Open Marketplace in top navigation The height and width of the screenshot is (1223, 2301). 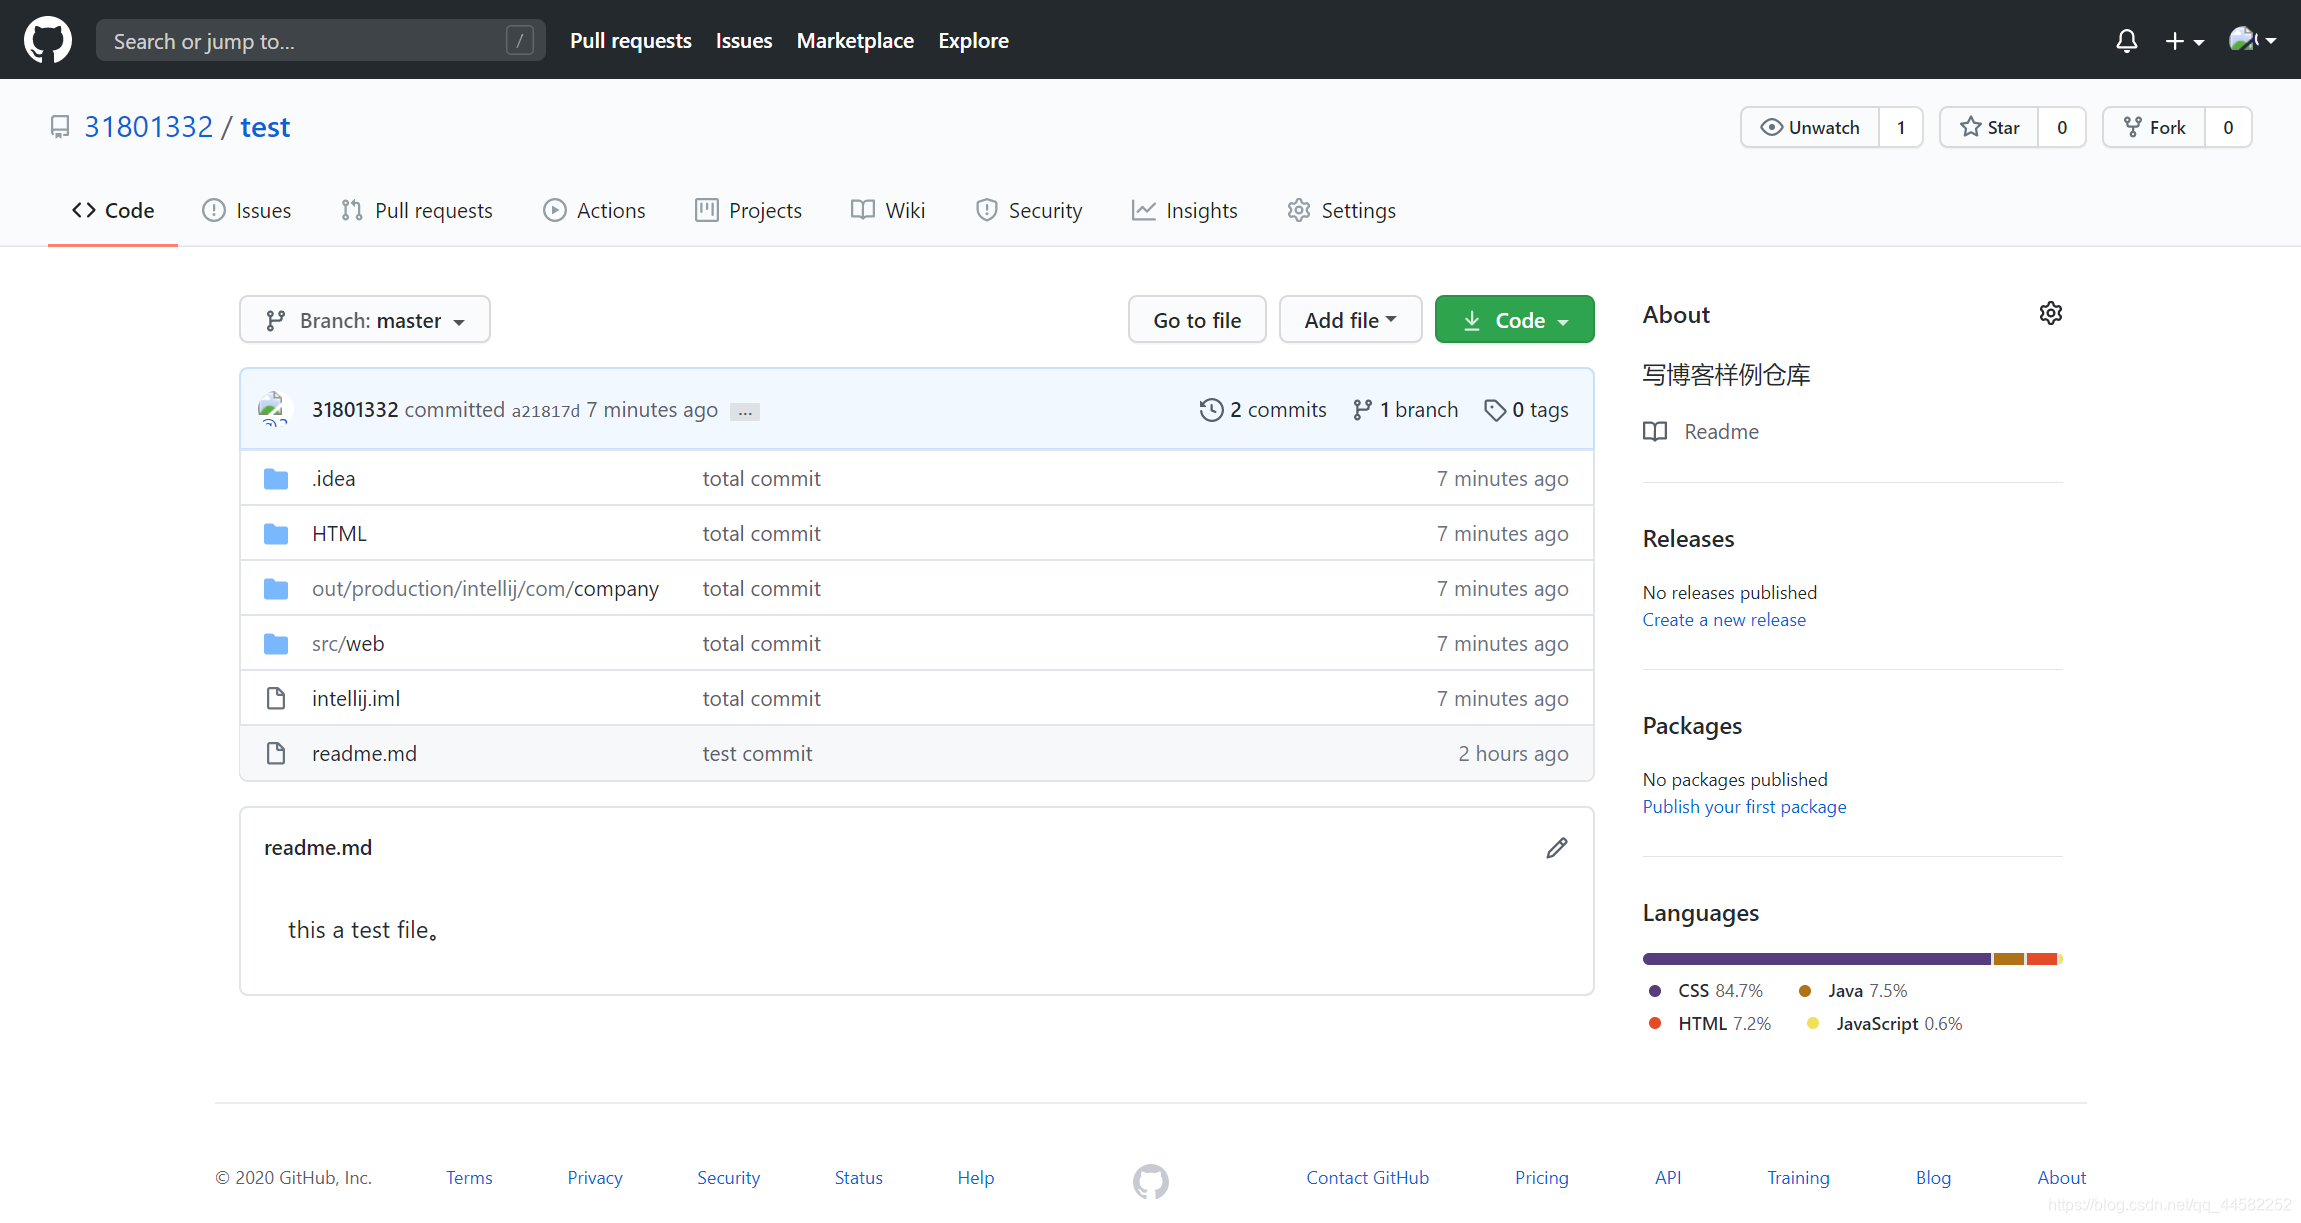pyautogui.click(x=855, y=40)
